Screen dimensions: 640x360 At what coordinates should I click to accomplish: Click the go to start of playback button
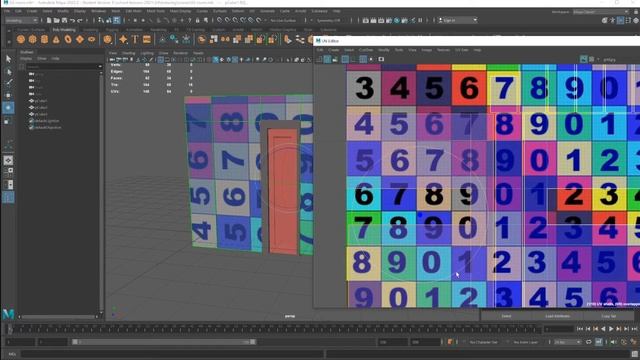(580, 329)
